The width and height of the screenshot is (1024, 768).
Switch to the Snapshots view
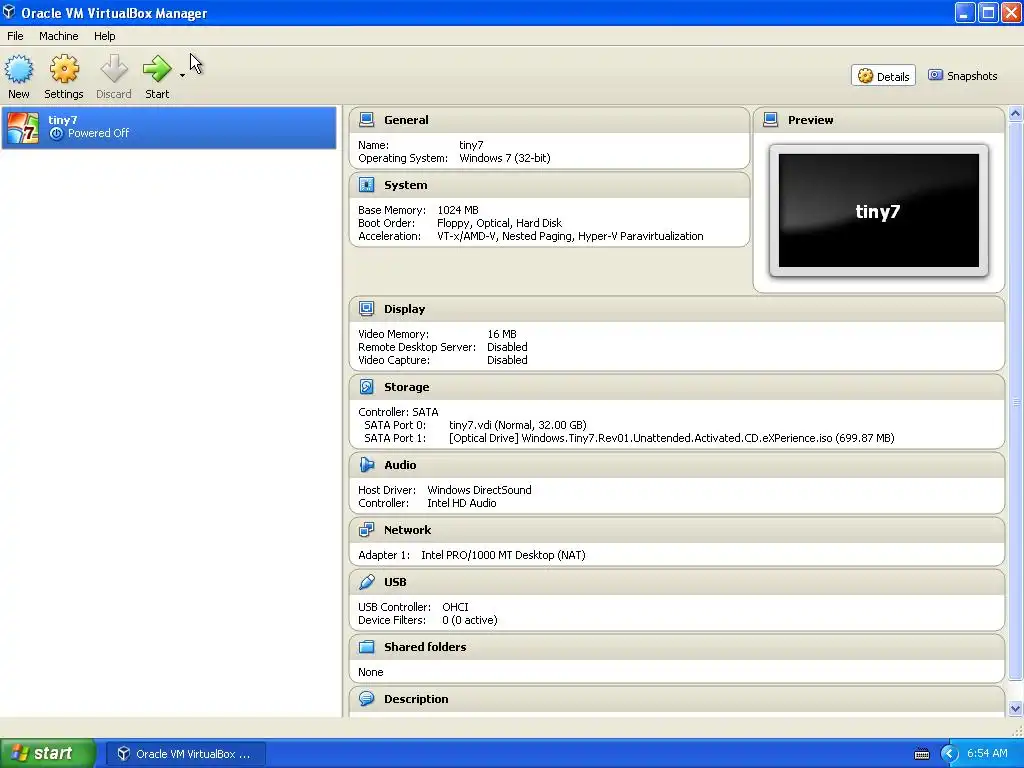[x=963, y=76]
